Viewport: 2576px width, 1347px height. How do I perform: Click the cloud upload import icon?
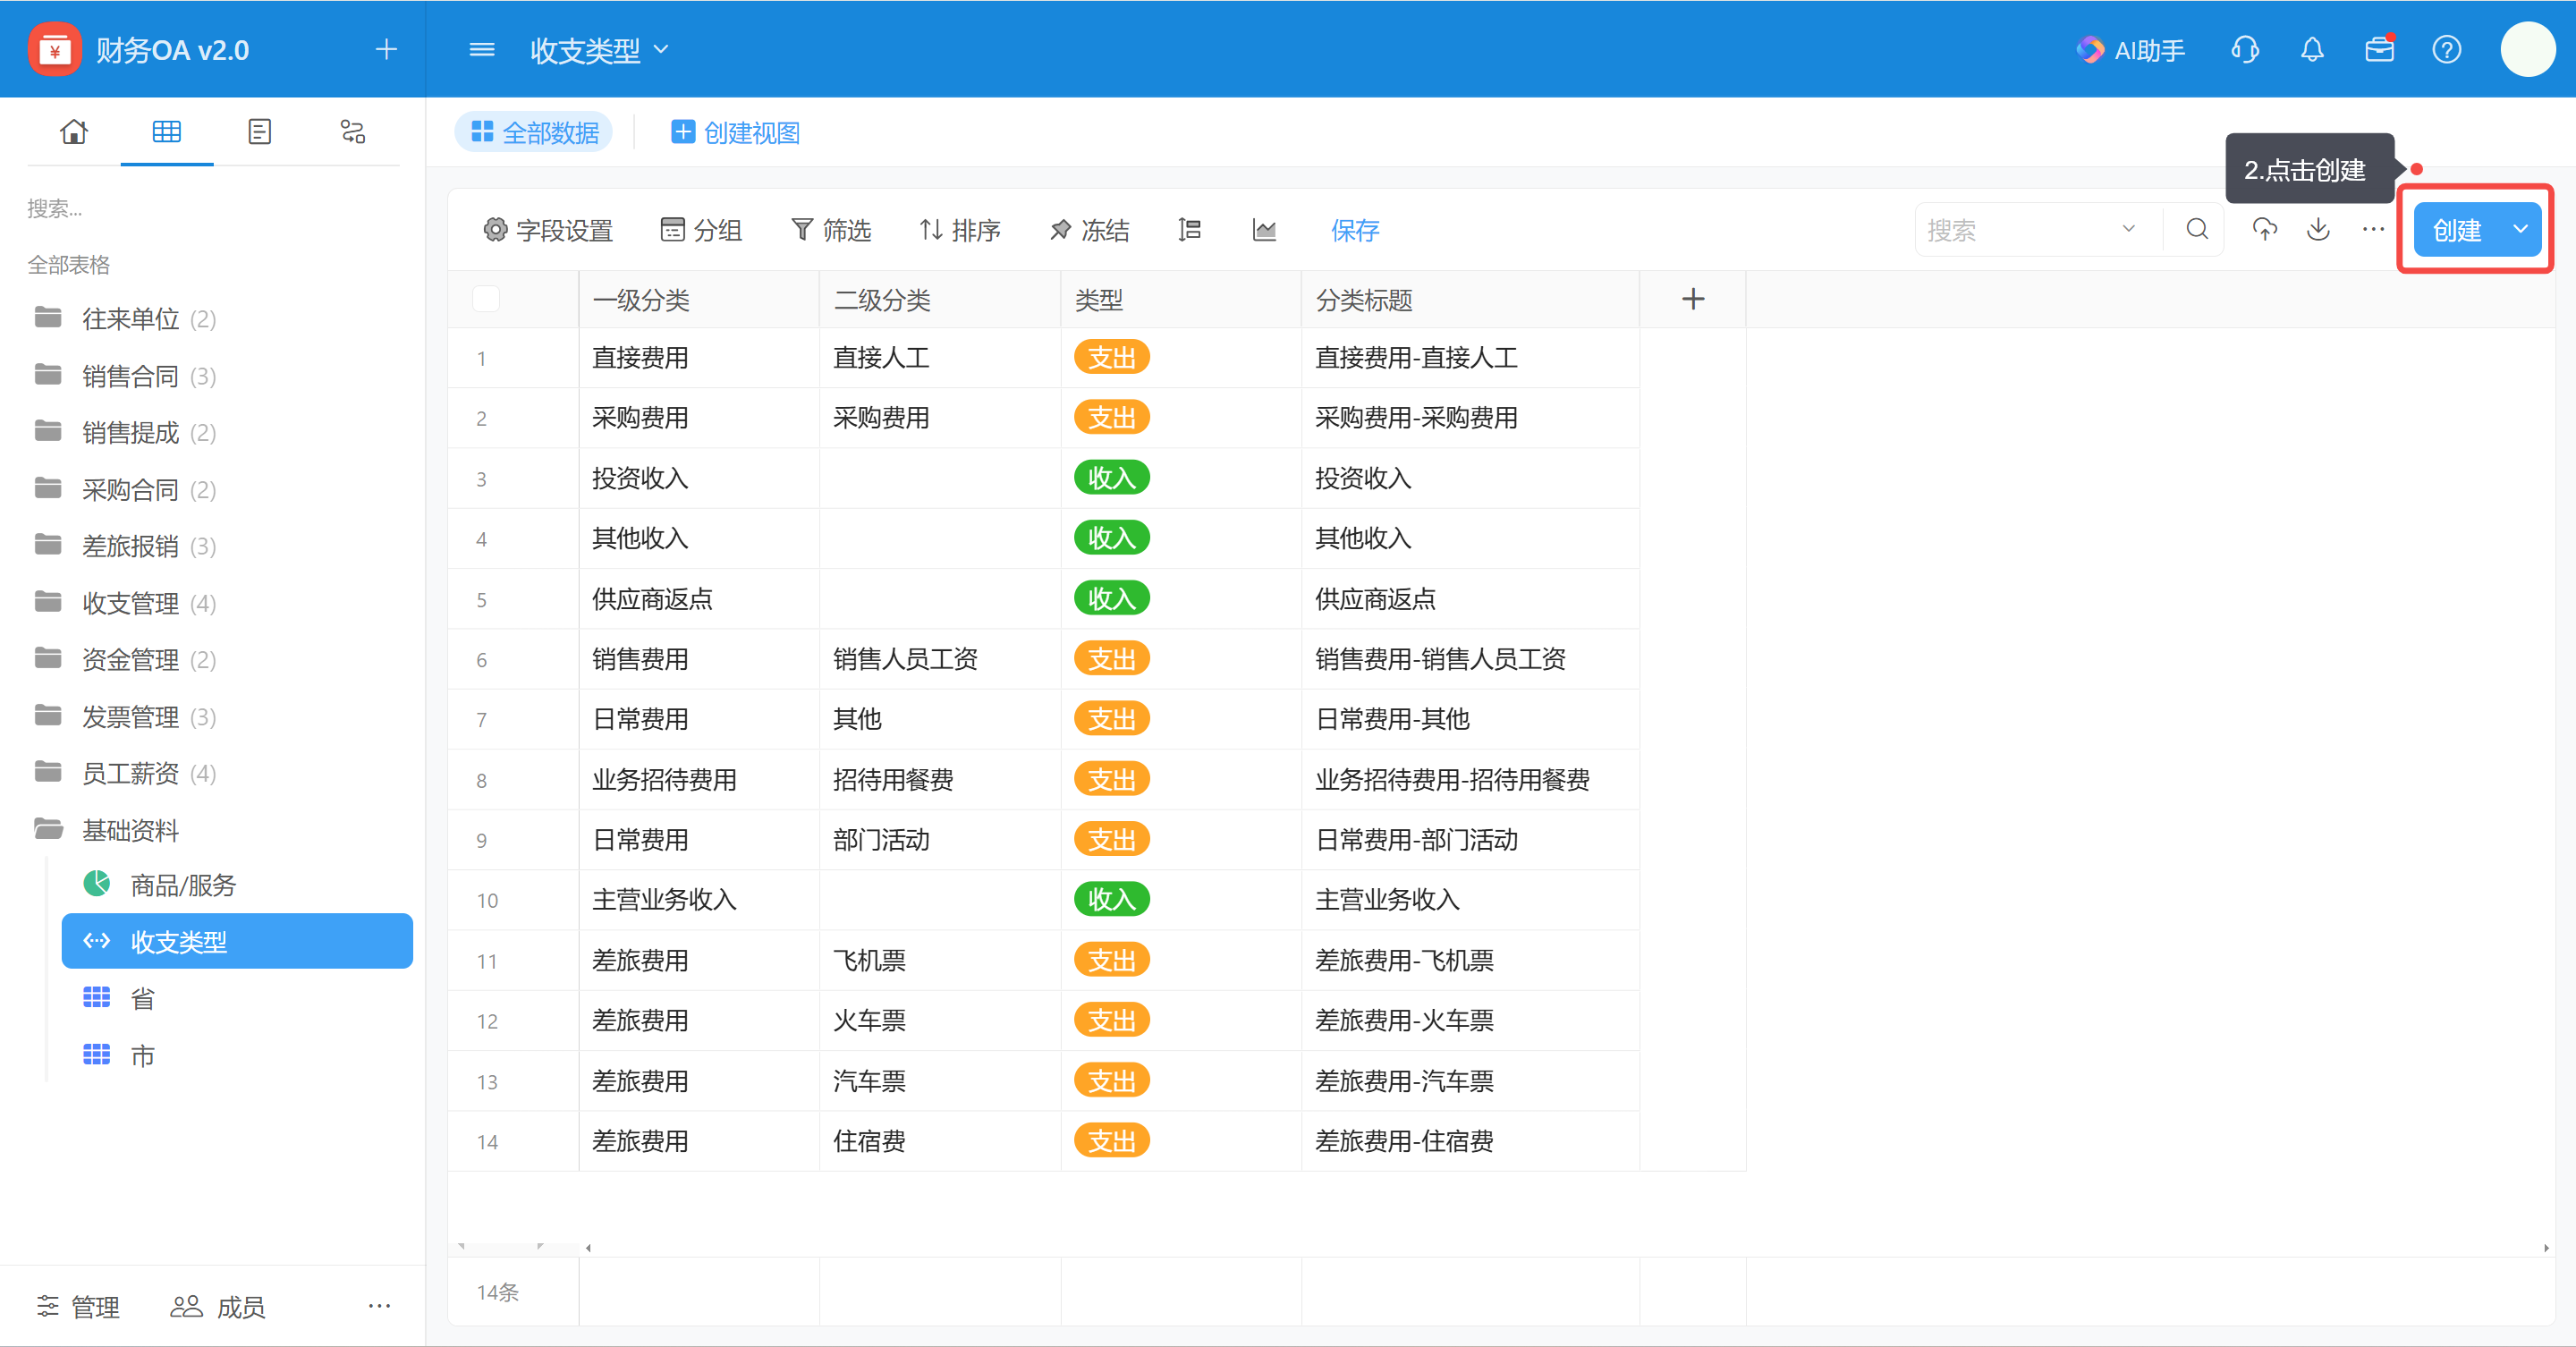pyautogui.click(x=2264, y=229)
